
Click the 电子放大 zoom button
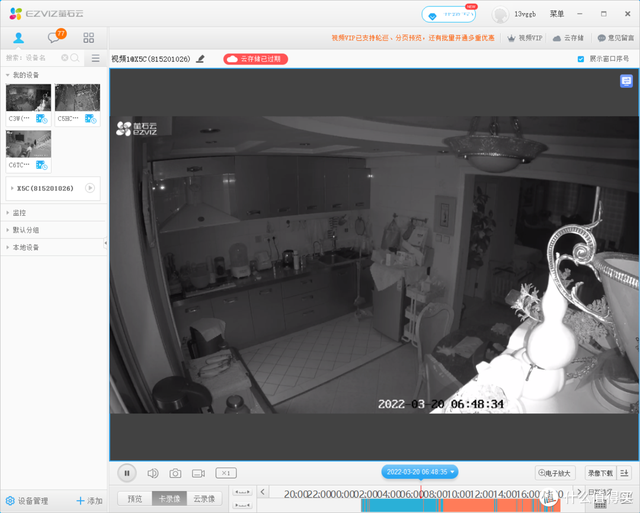[555, 473]
